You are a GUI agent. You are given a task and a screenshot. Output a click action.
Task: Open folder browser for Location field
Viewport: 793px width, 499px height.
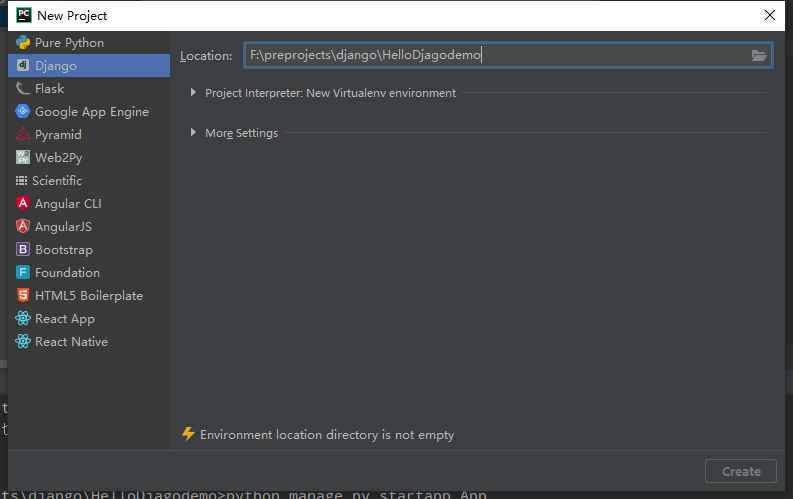[759, 55]
